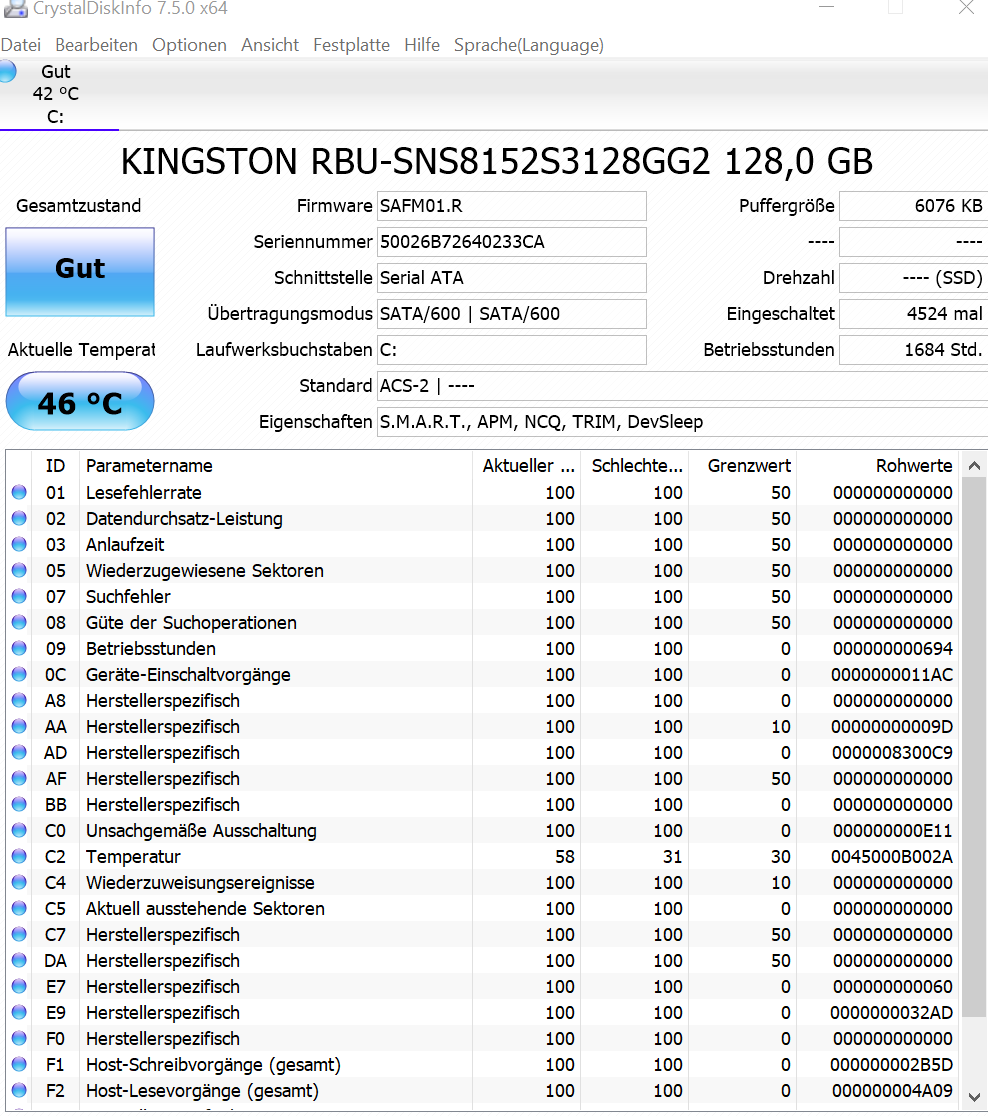Click the Standard field ACS-2

682,386
